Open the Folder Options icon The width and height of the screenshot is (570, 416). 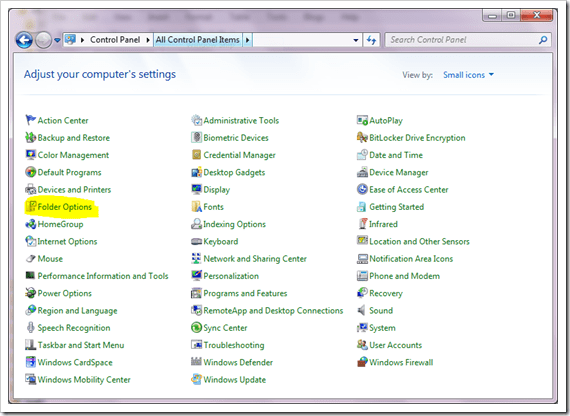tap(32, 207)
